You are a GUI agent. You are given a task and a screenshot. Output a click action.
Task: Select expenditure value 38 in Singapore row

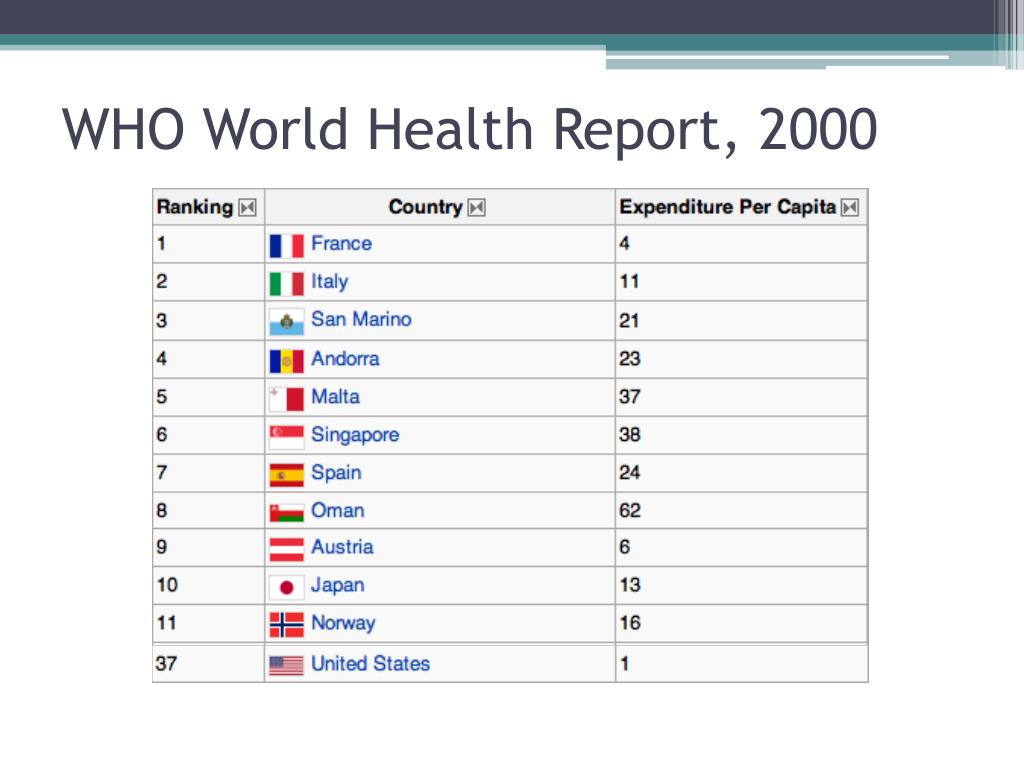point(630,434)
